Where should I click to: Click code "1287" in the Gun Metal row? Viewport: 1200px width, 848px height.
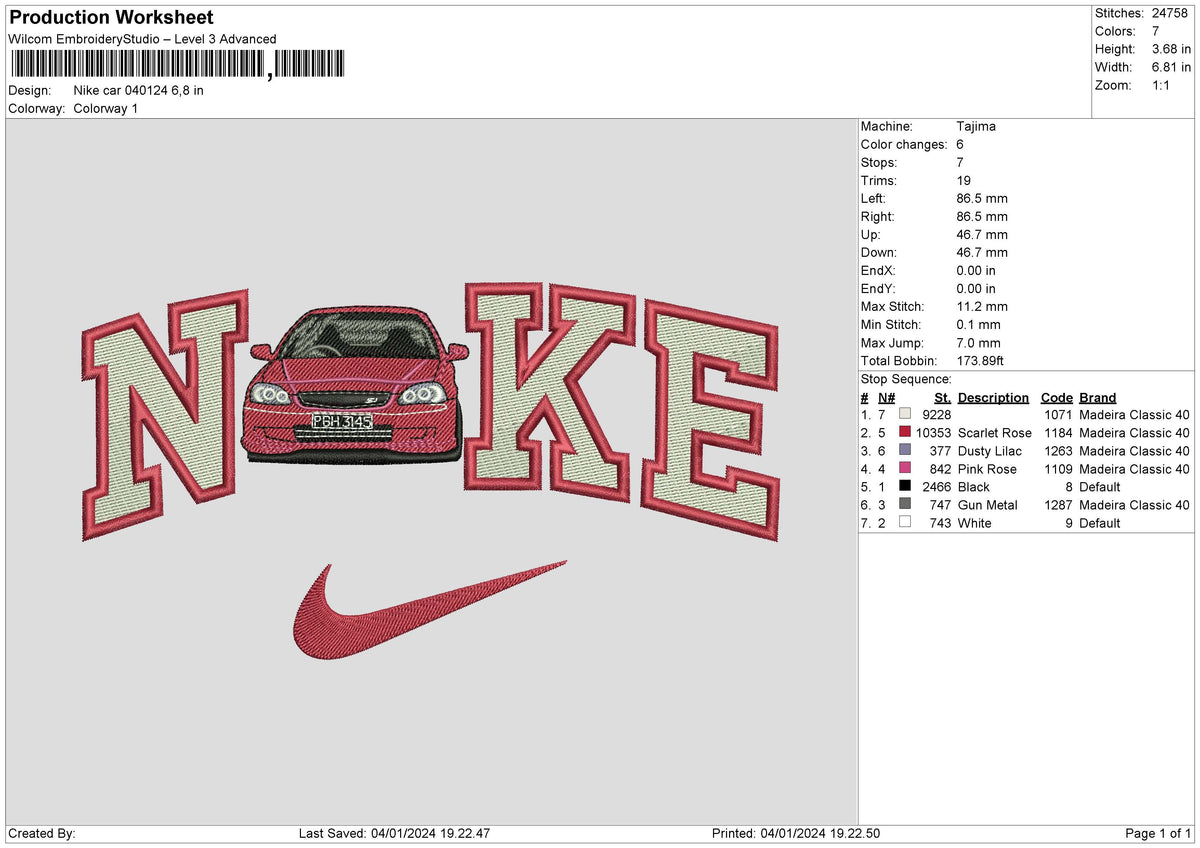(1058, 504)
